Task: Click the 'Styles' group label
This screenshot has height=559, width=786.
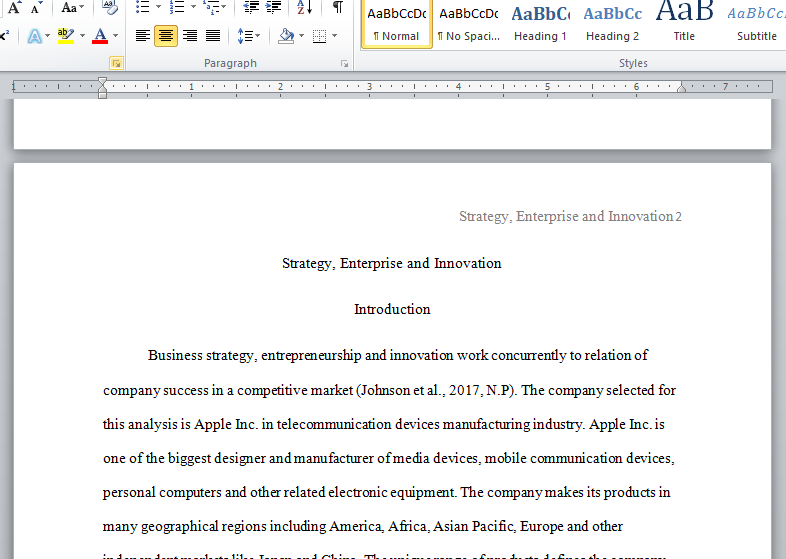Action: coord(633,63)
